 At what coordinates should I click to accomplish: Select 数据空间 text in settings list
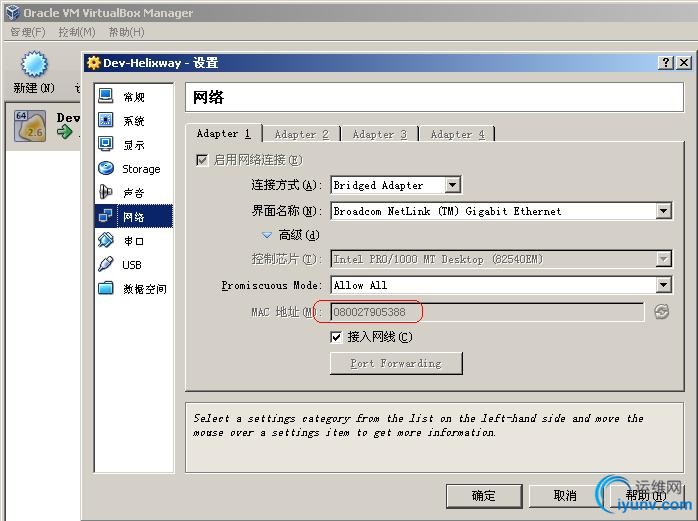coord(145,289)
